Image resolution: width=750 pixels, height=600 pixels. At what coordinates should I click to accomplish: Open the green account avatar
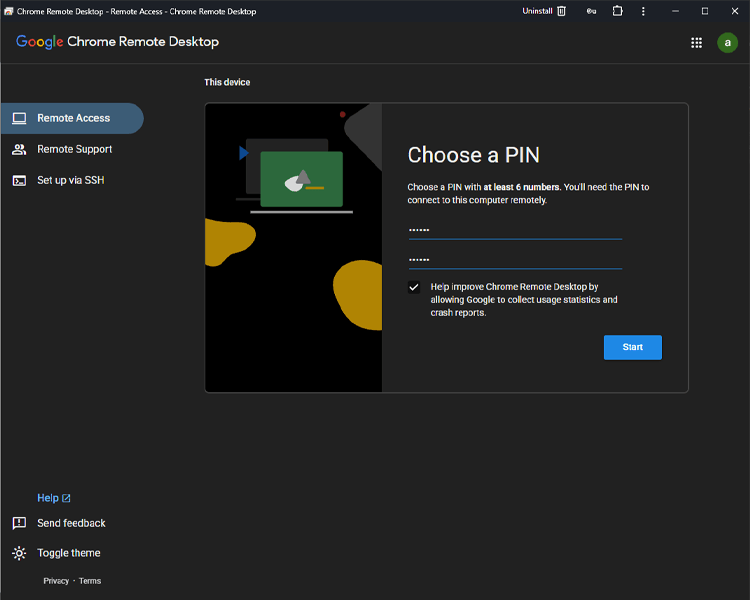click(727, 43)
